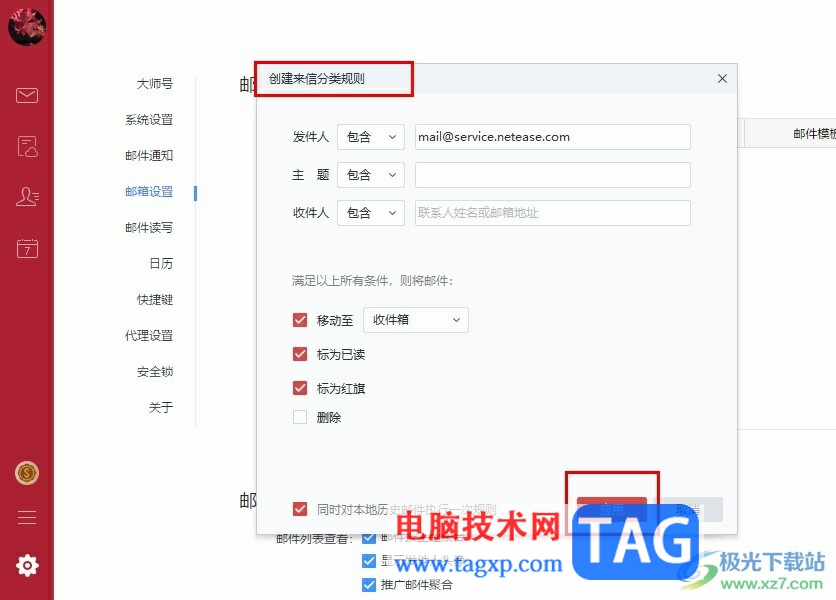This screenshot has width=836, height=600.
Task: Open the hamburger menu icon in sidebar
Action: click(x=27, y=517)
